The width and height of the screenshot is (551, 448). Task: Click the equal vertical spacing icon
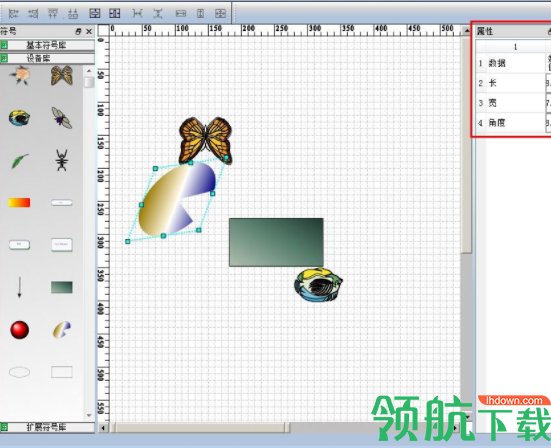(158, 14)
